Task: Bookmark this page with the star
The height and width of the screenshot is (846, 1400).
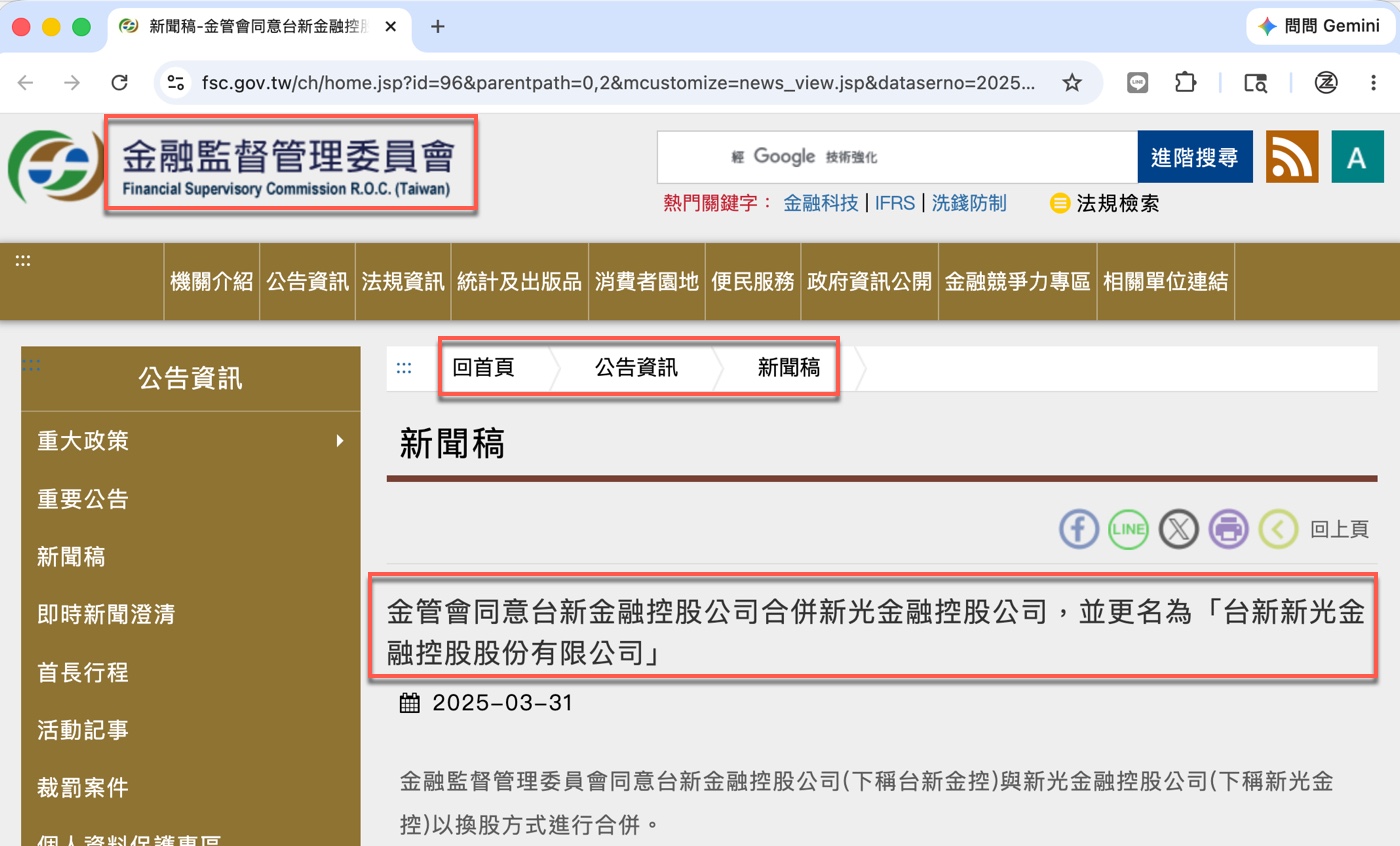Action: pyautogui.click(x=1072, y=83)
